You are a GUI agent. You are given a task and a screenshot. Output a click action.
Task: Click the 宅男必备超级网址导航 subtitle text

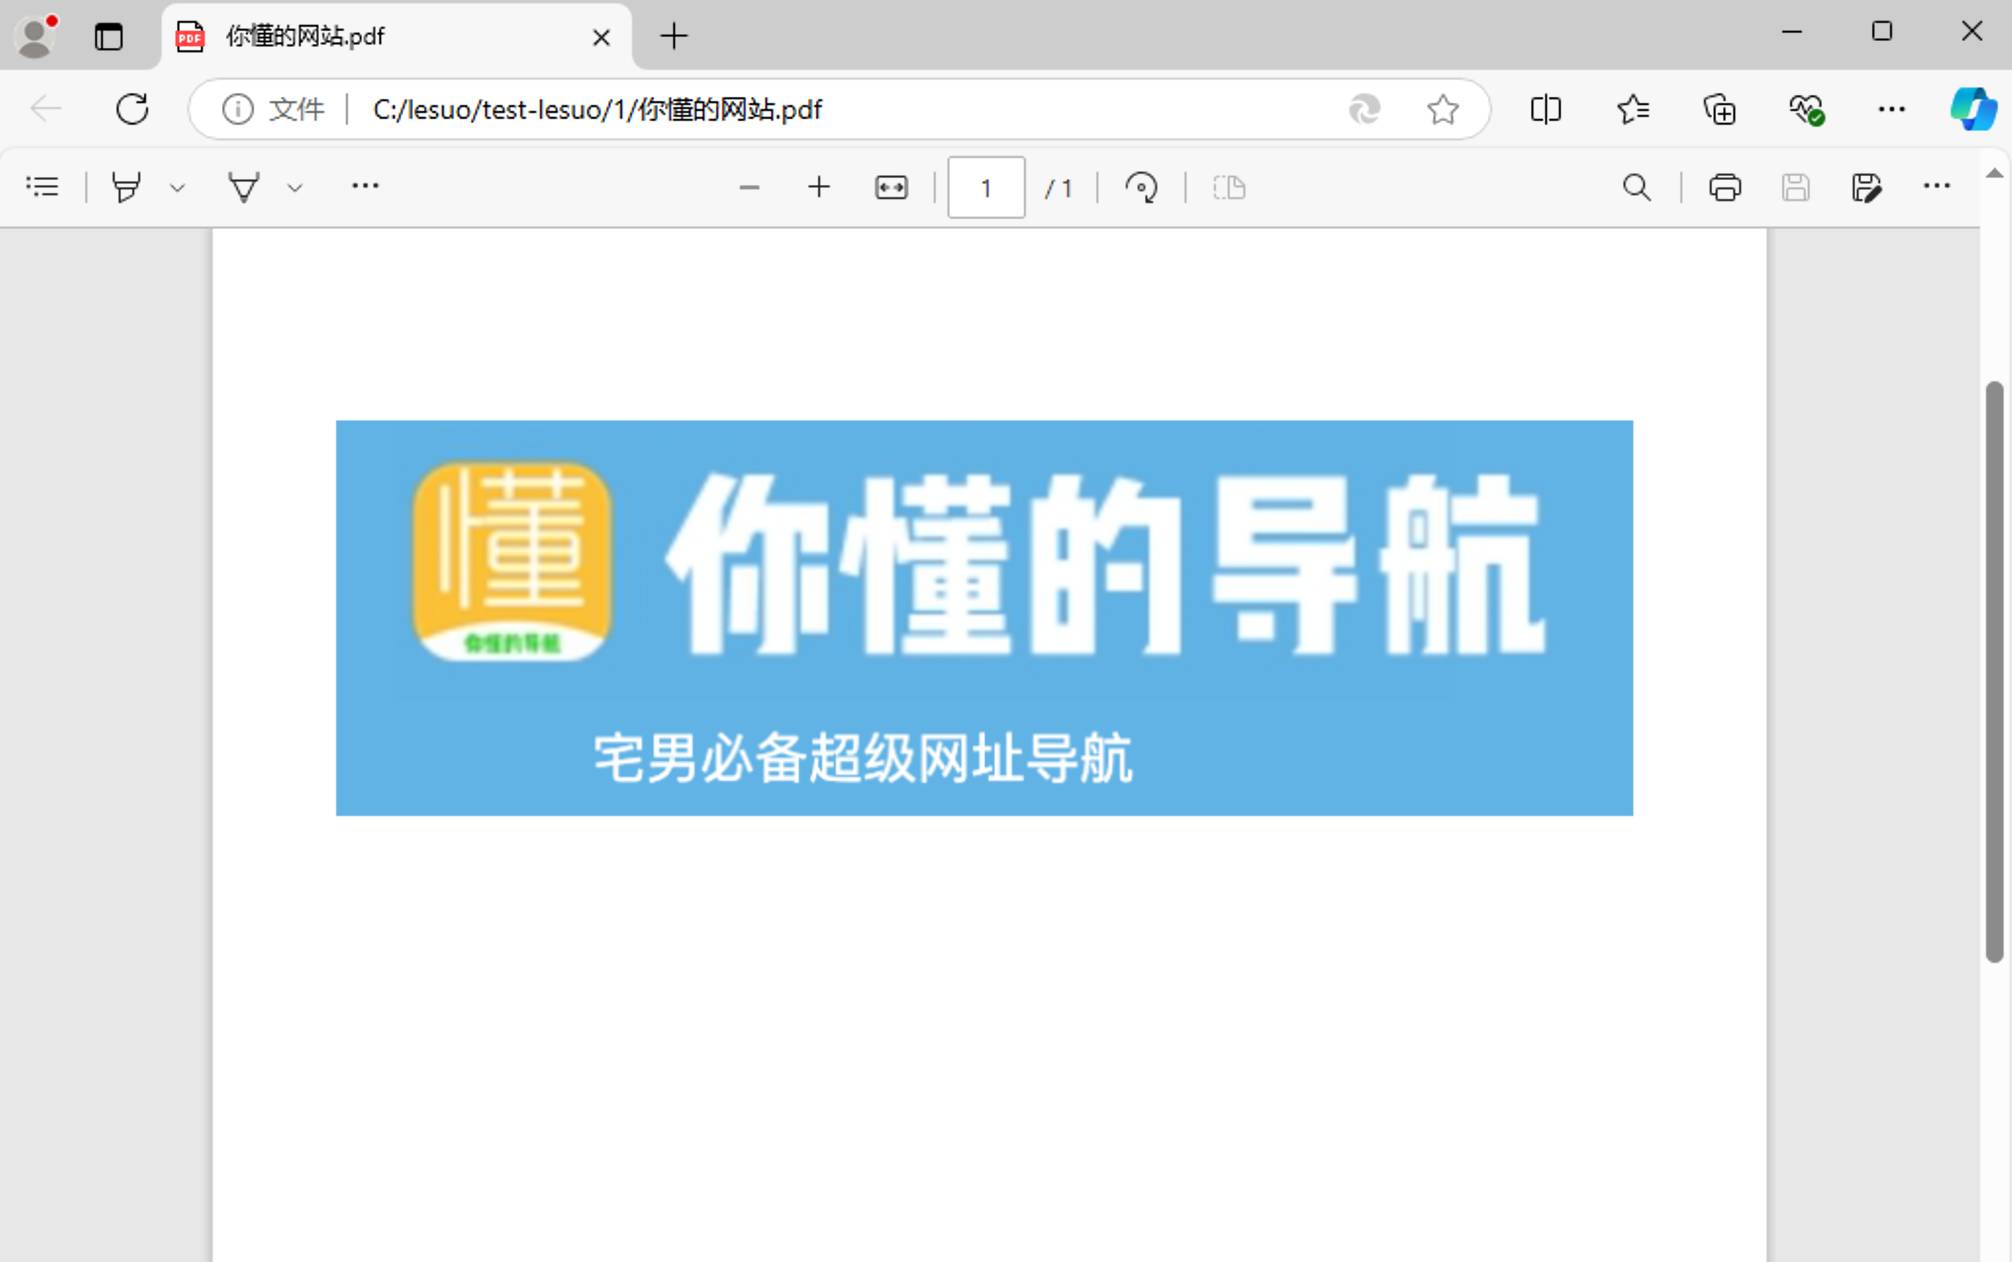863,758
